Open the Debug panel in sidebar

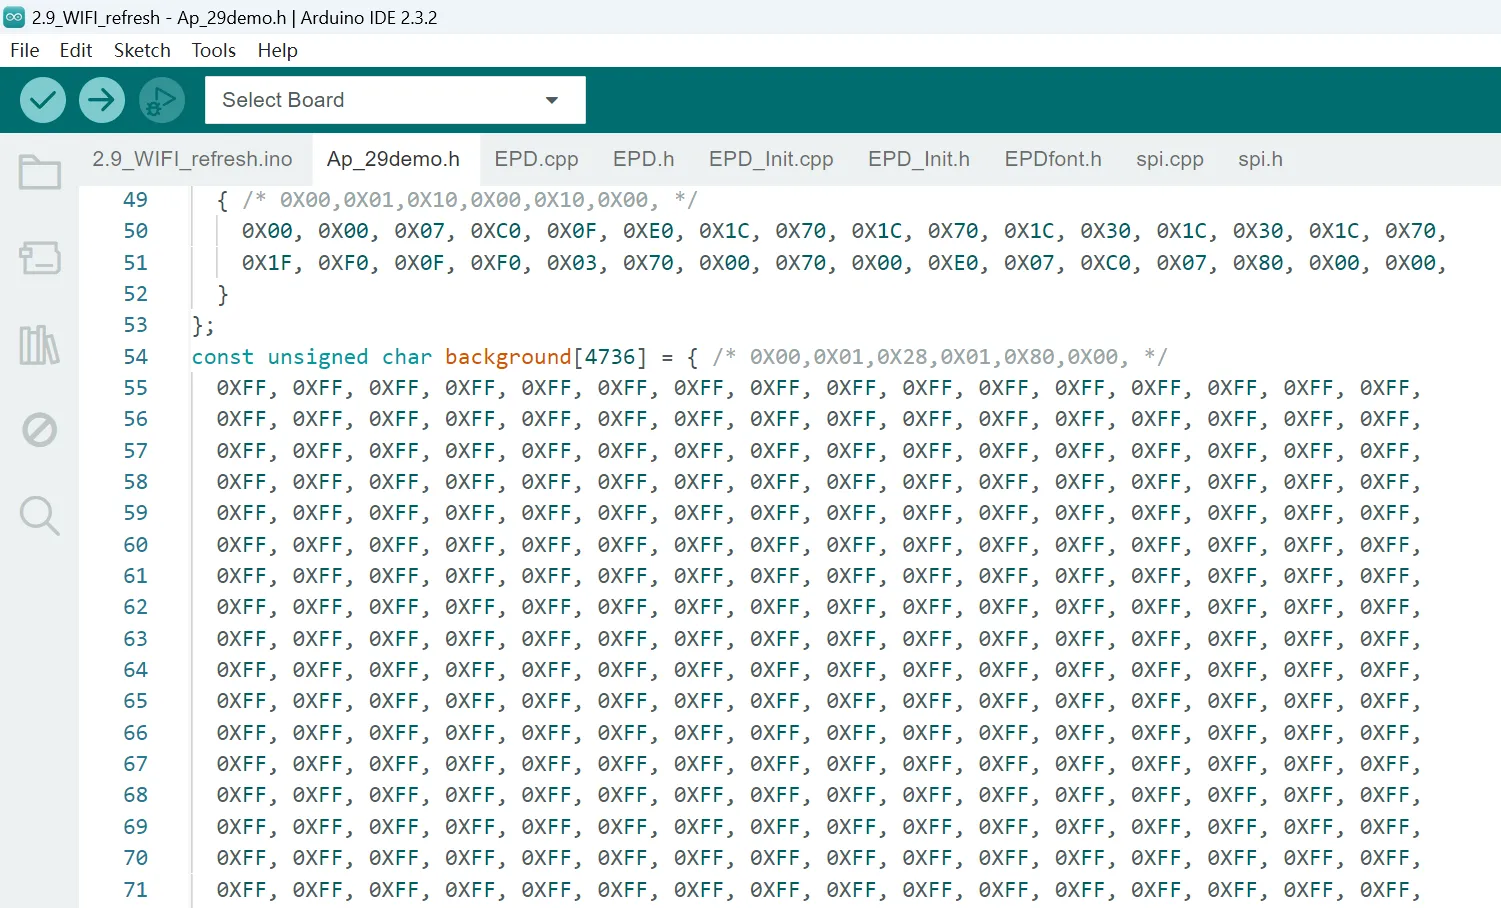pyautogui.click(x=40, y=430)
